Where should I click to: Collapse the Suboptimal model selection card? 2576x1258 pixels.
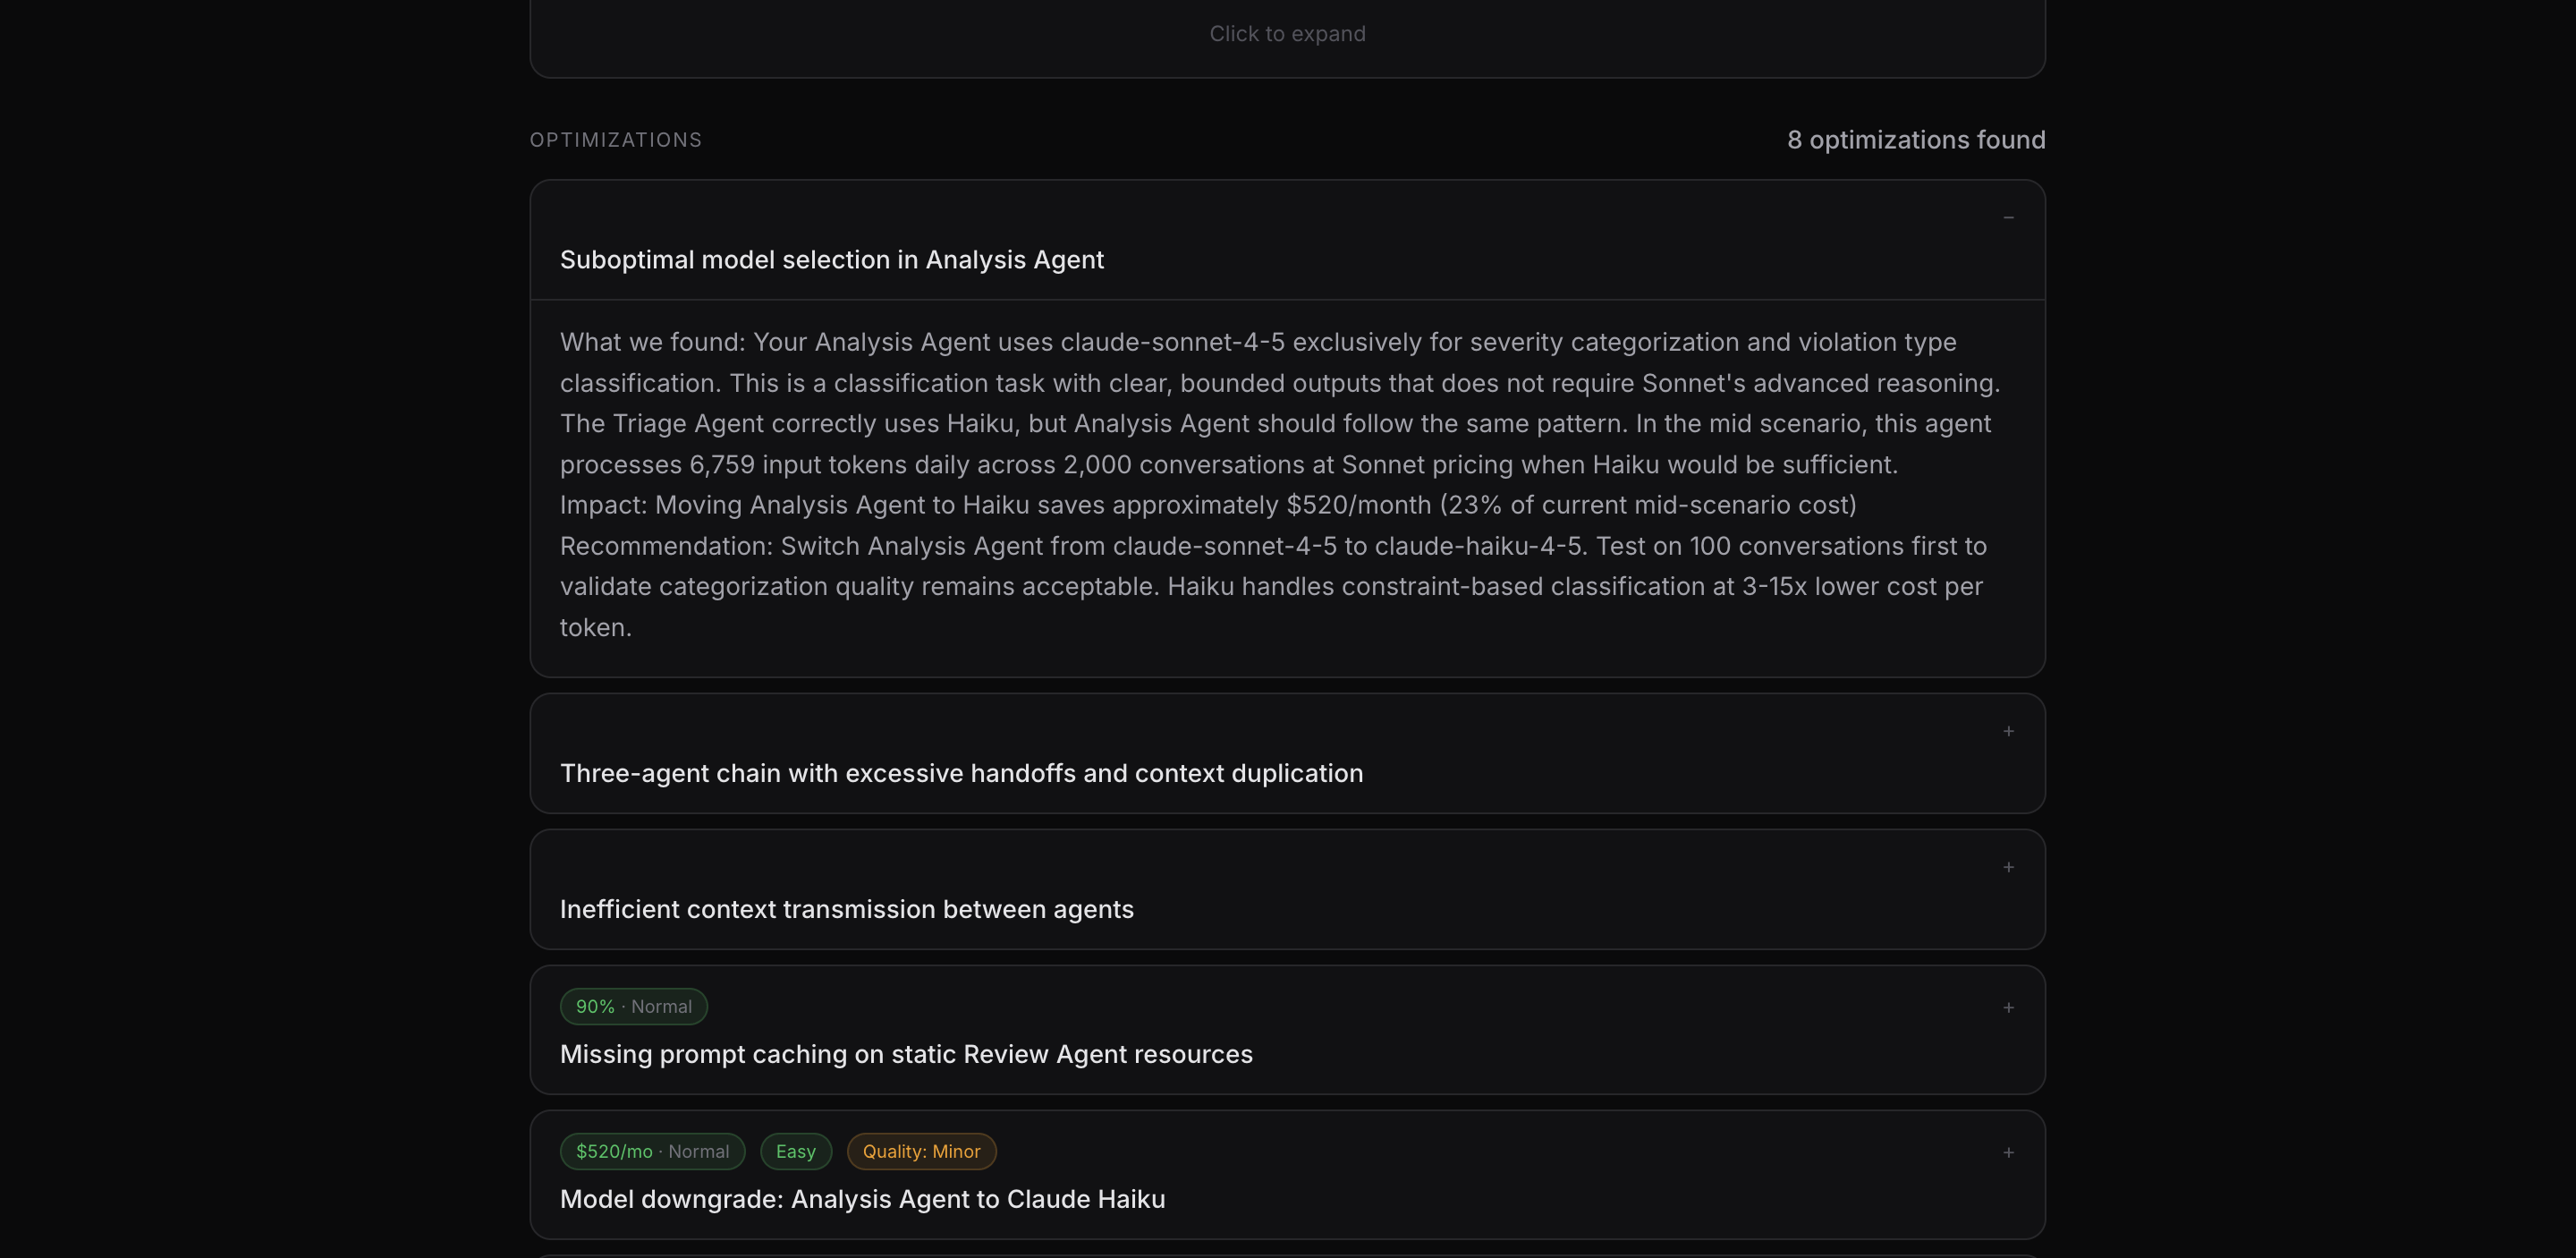click(2009, 218)
